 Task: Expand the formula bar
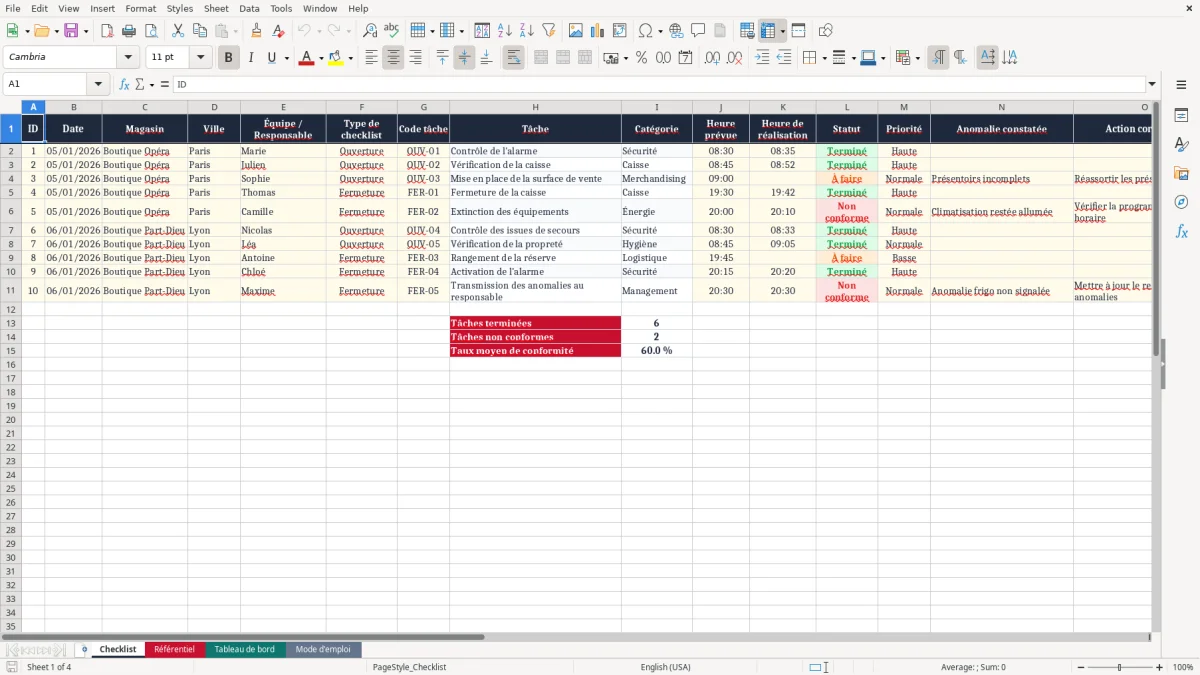[1152, 84]
